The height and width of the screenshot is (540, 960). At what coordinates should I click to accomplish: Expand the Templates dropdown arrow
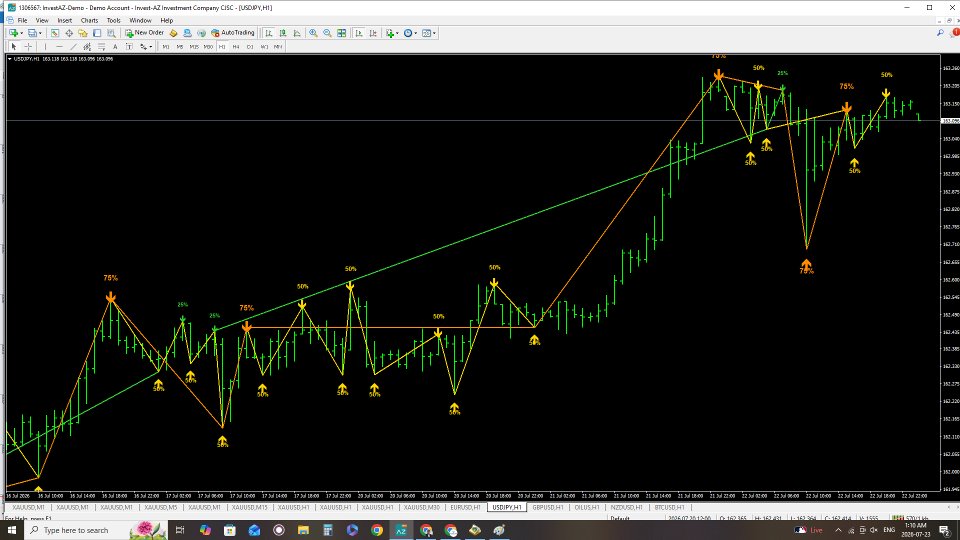pos(435,33)
